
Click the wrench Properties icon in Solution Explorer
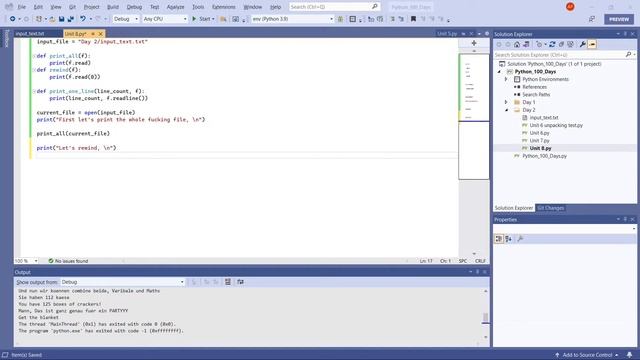(x=582, y=44)
